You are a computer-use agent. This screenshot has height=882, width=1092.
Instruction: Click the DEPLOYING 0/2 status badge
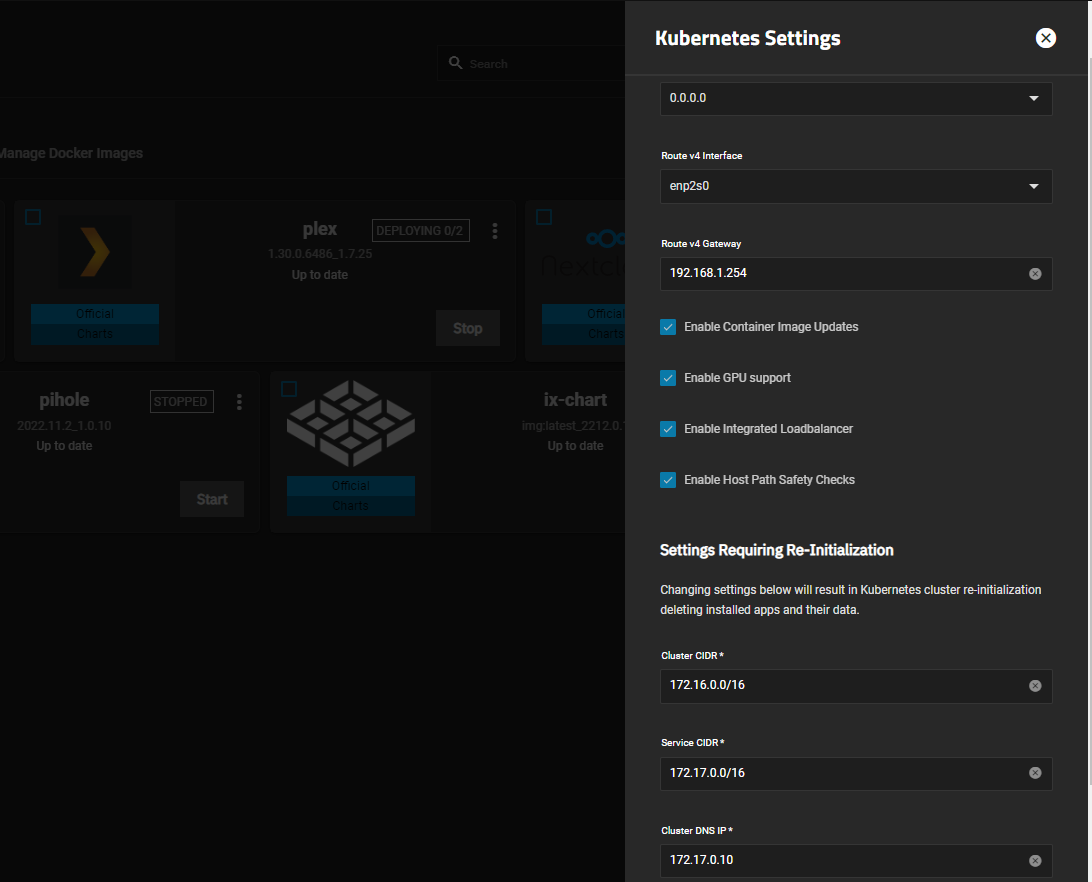coord(420,231)
